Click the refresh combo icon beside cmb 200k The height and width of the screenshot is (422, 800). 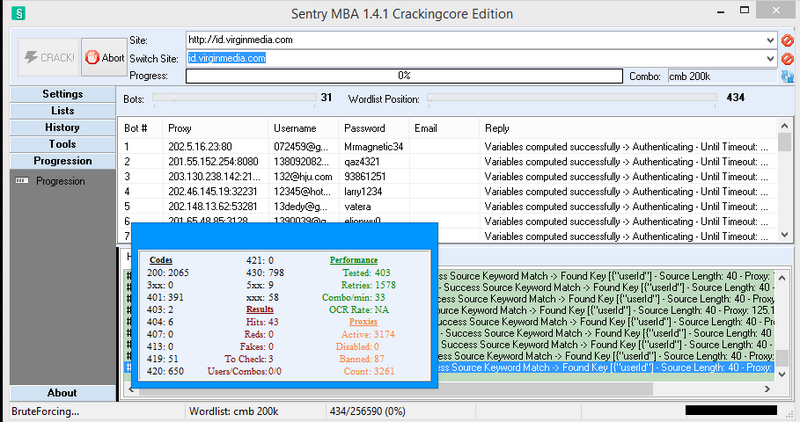787,77
